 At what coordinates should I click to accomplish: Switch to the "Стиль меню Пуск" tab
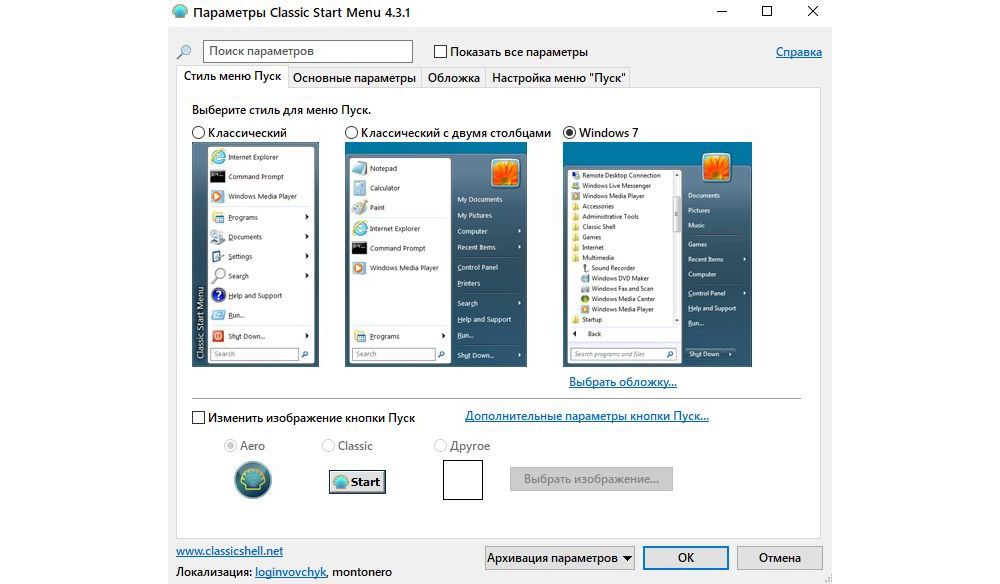[232, 77]
